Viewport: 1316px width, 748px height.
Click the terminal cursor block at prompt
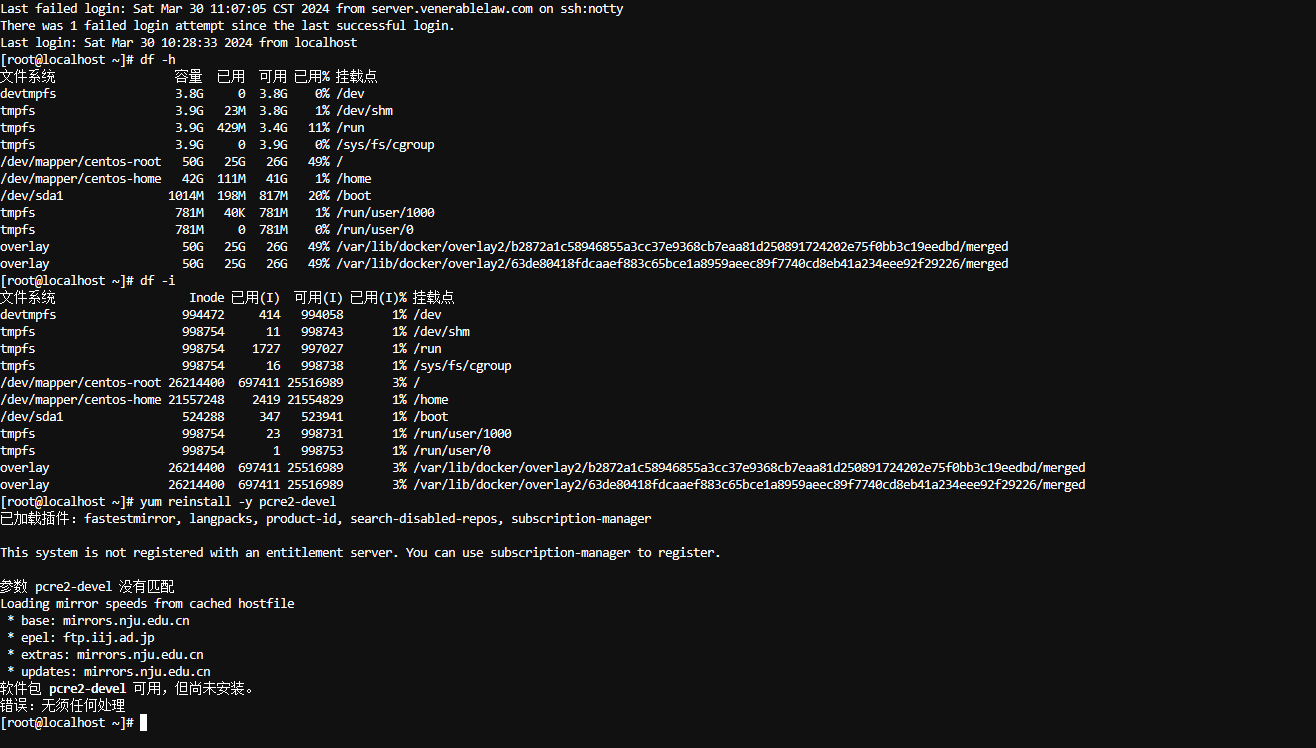coord(144,722)
